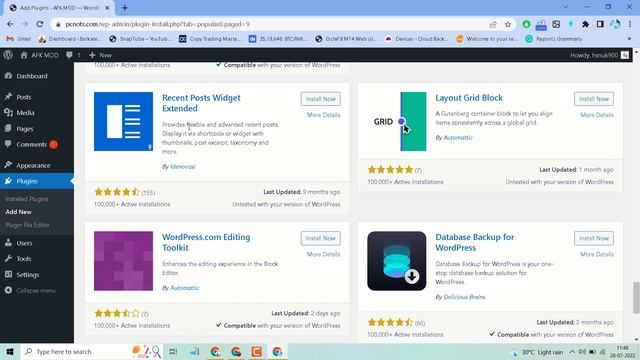This screenshot has height=360, width=640.
Task: Open author Delicious Brains link
Action: (x=464, y=297)
